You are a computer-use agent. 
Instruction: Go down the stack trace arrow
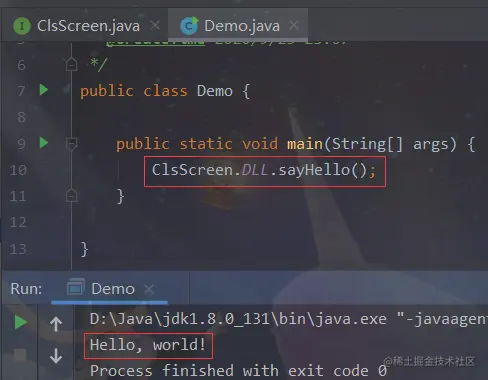(56, 356)
